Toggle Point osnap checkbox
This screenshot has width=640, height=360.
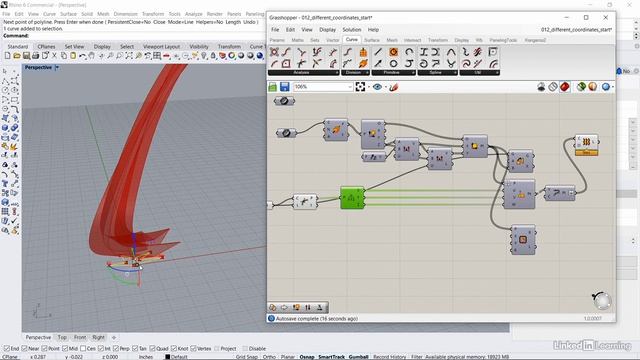[x=44, y=349]
